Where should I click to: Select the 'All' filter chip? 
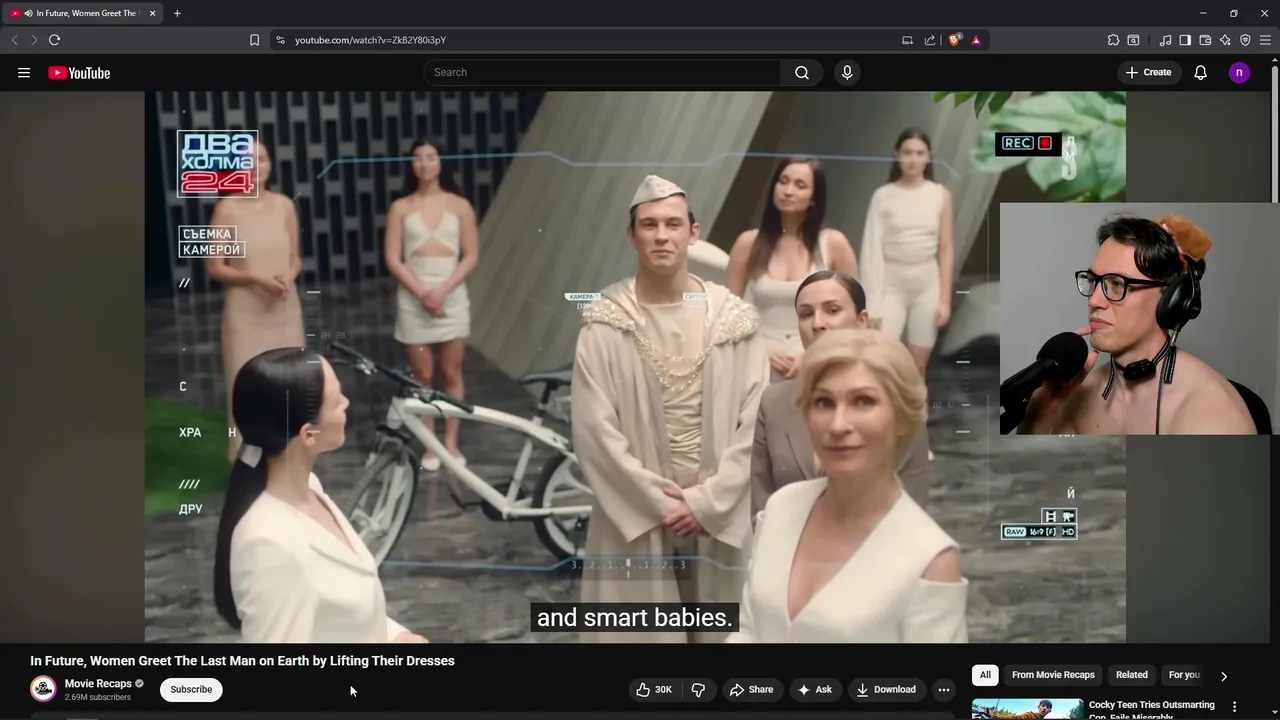pos(985,675)
